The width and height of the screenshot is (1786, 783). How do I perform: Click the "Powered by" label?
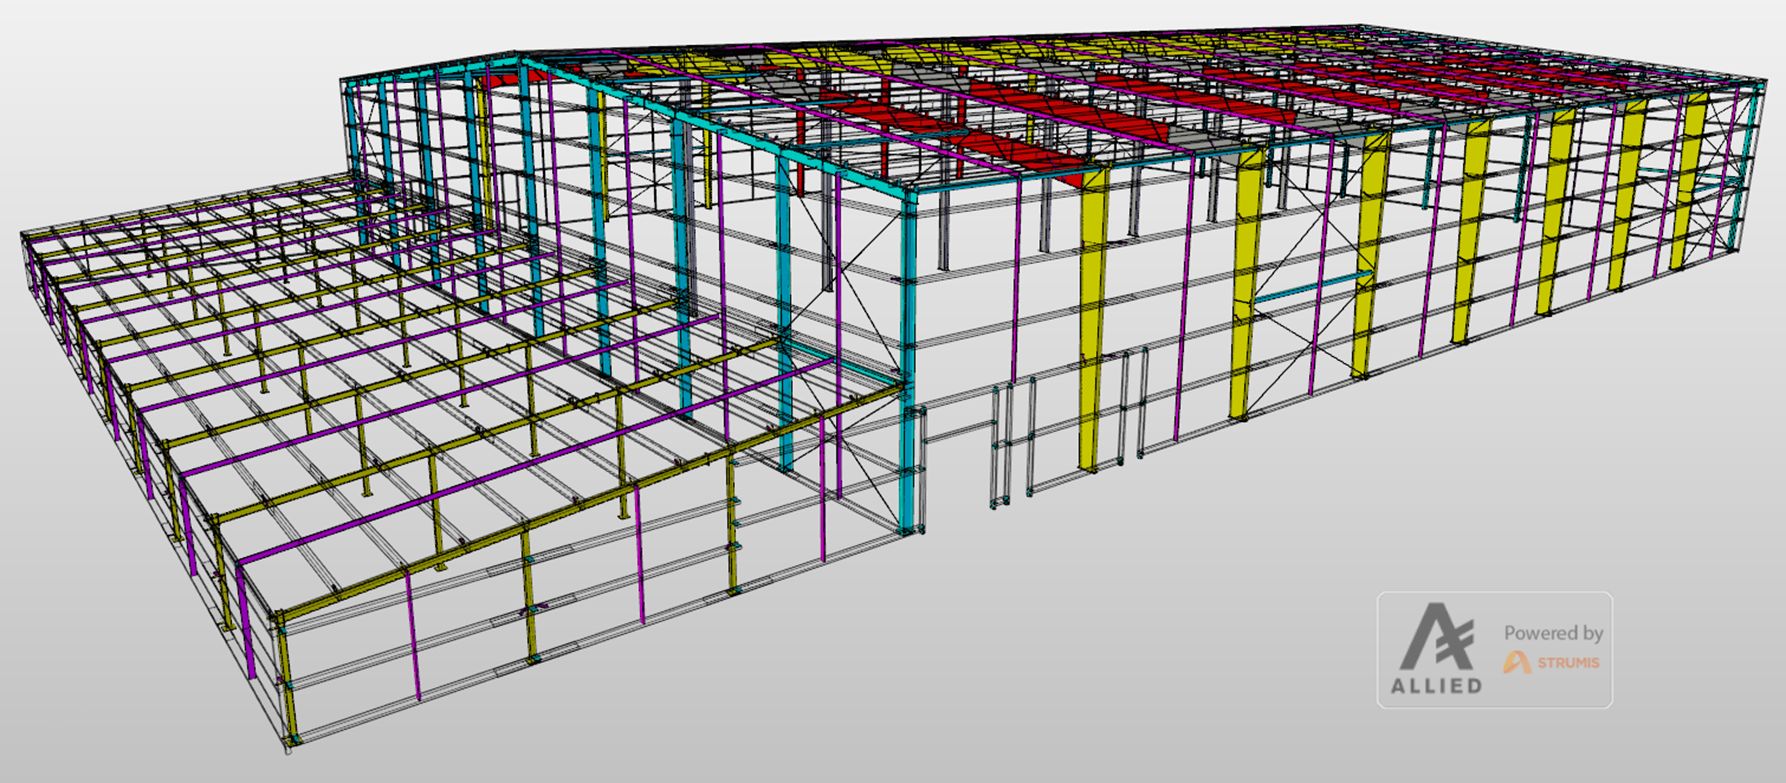pos(1553,633)
